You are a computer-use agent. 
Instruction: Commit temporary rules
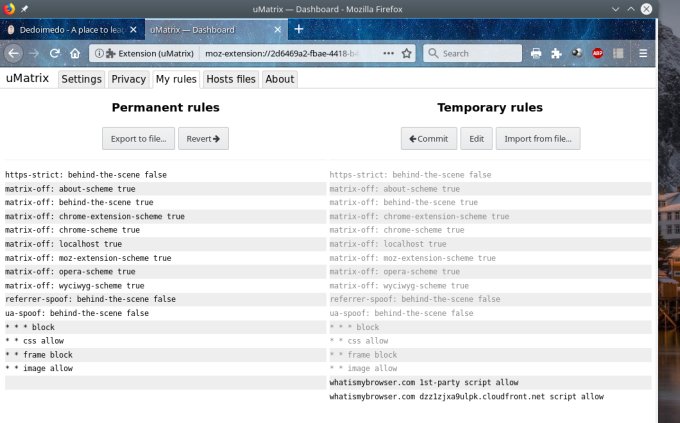point(429,138)
